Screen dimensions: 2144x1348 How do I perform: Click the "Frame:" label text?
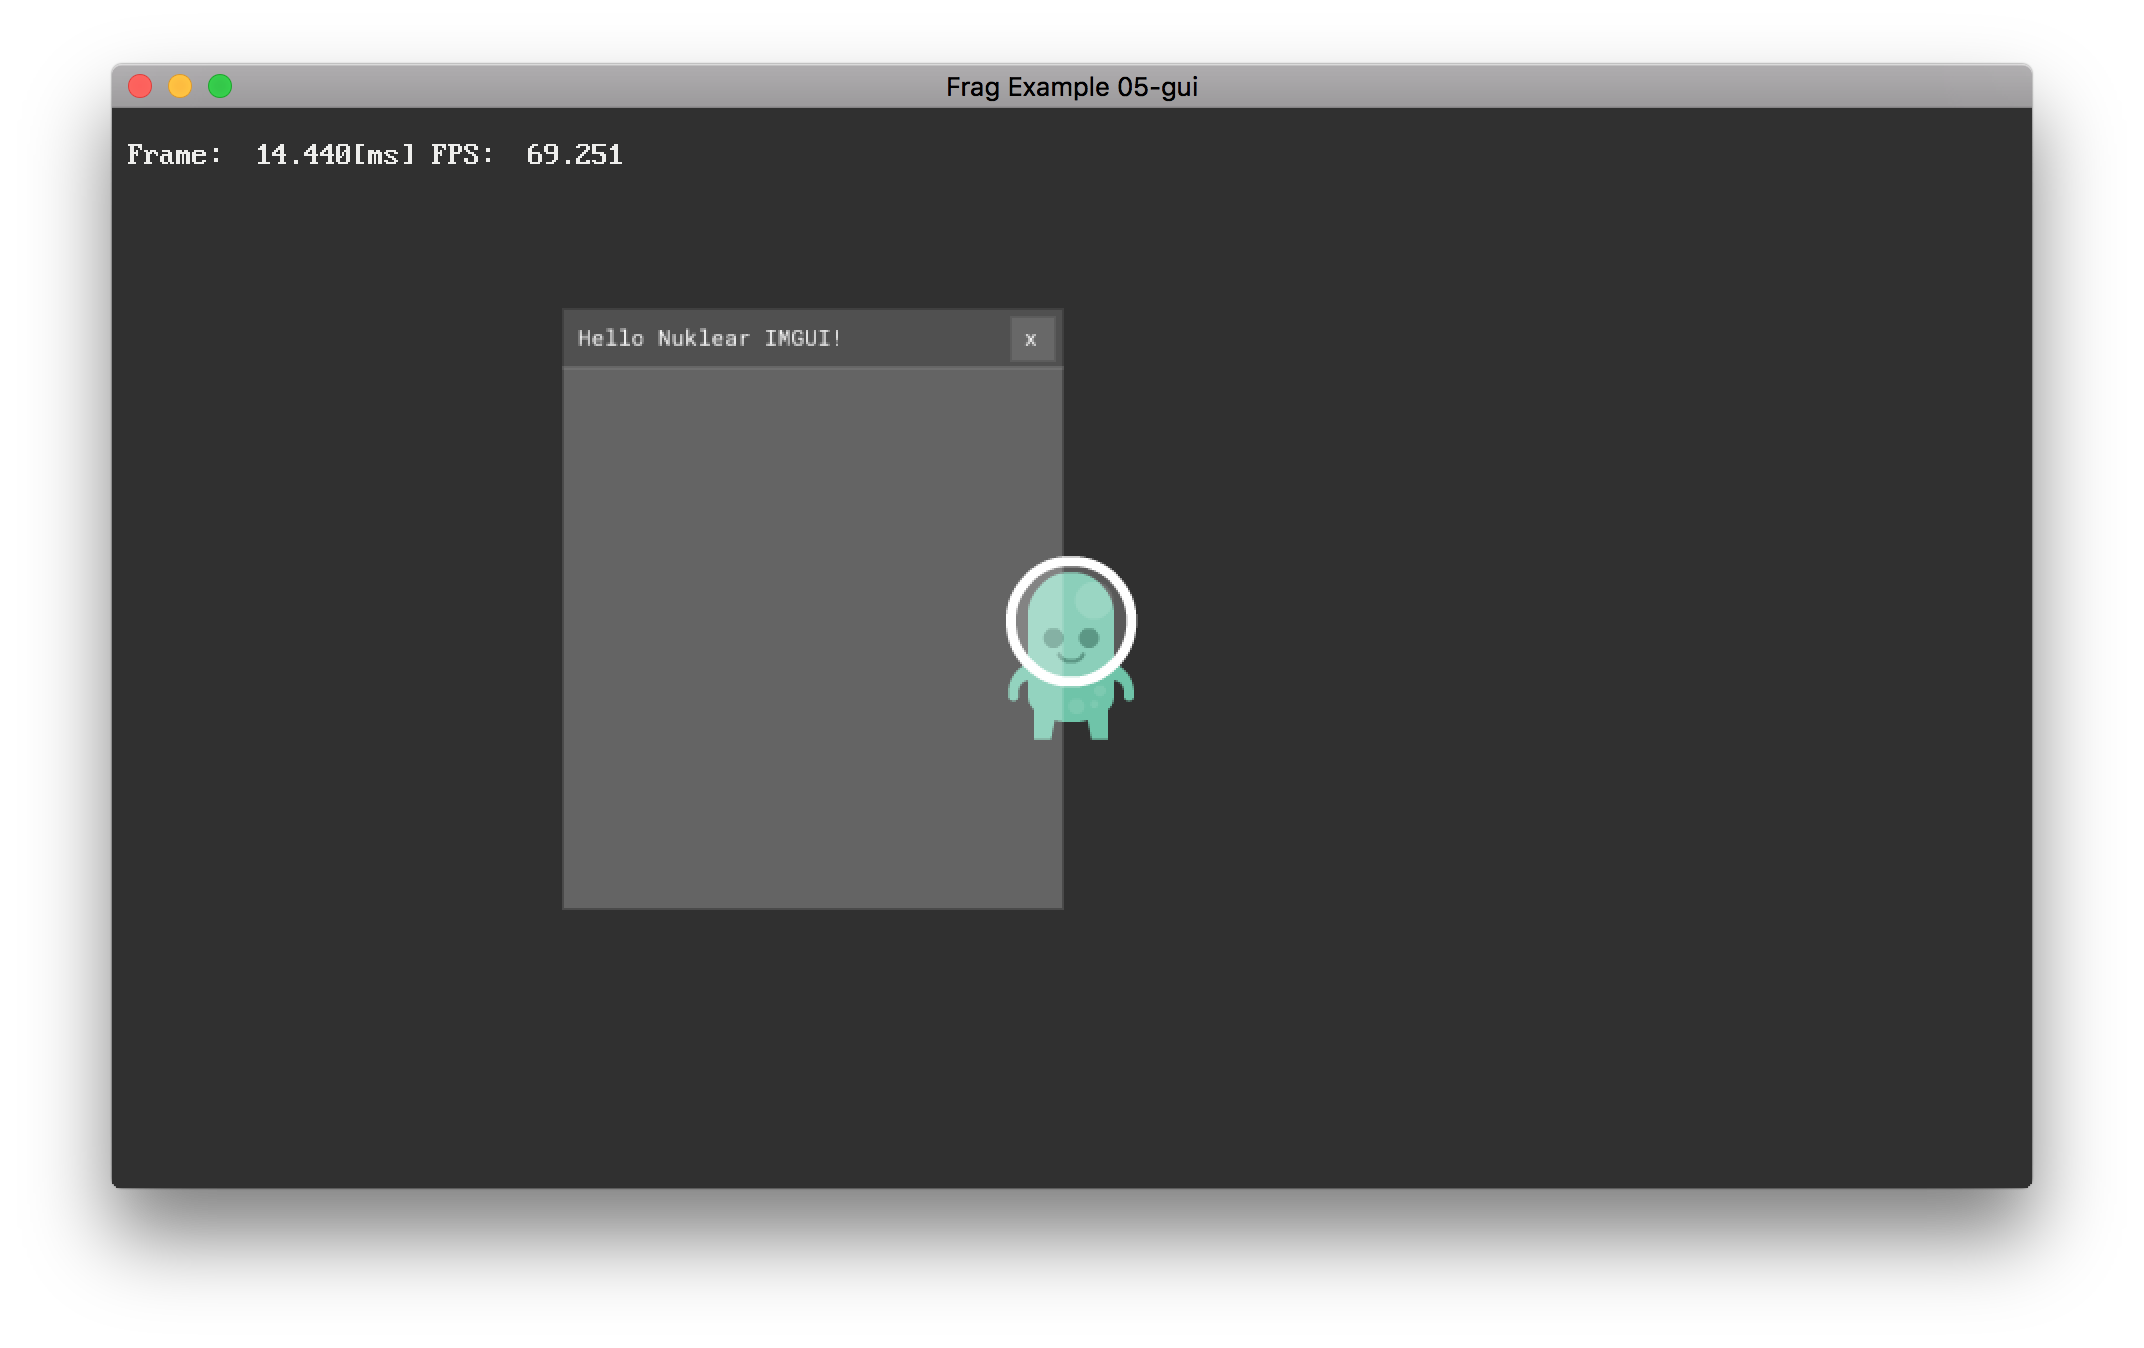tap(174, 155)
